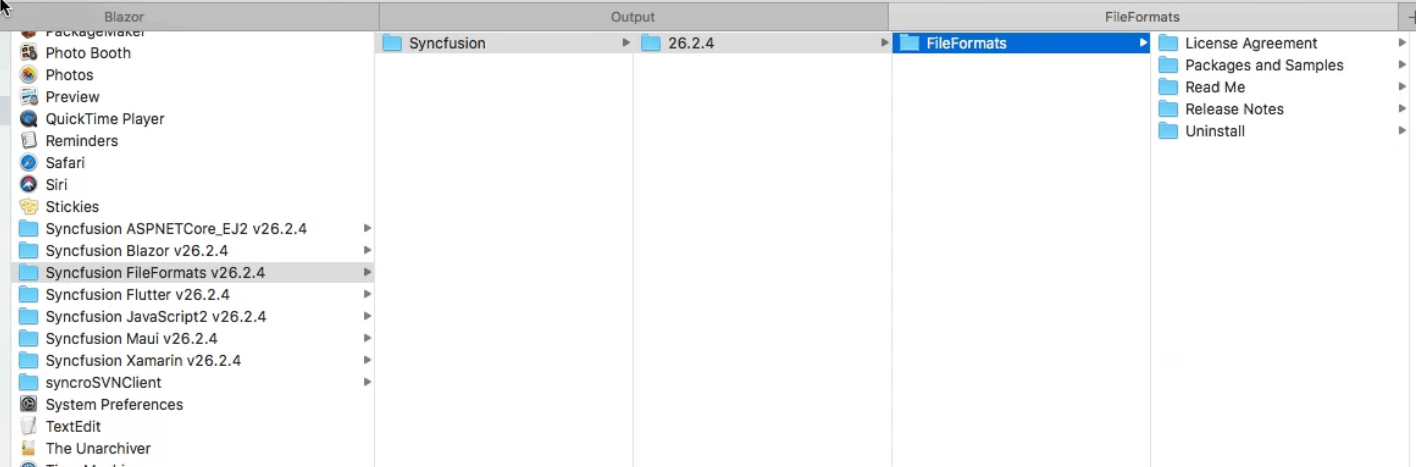Screen dimensions: 1416x467
Task: Switch to the Output tab
Action: click(x=633, y=17)
